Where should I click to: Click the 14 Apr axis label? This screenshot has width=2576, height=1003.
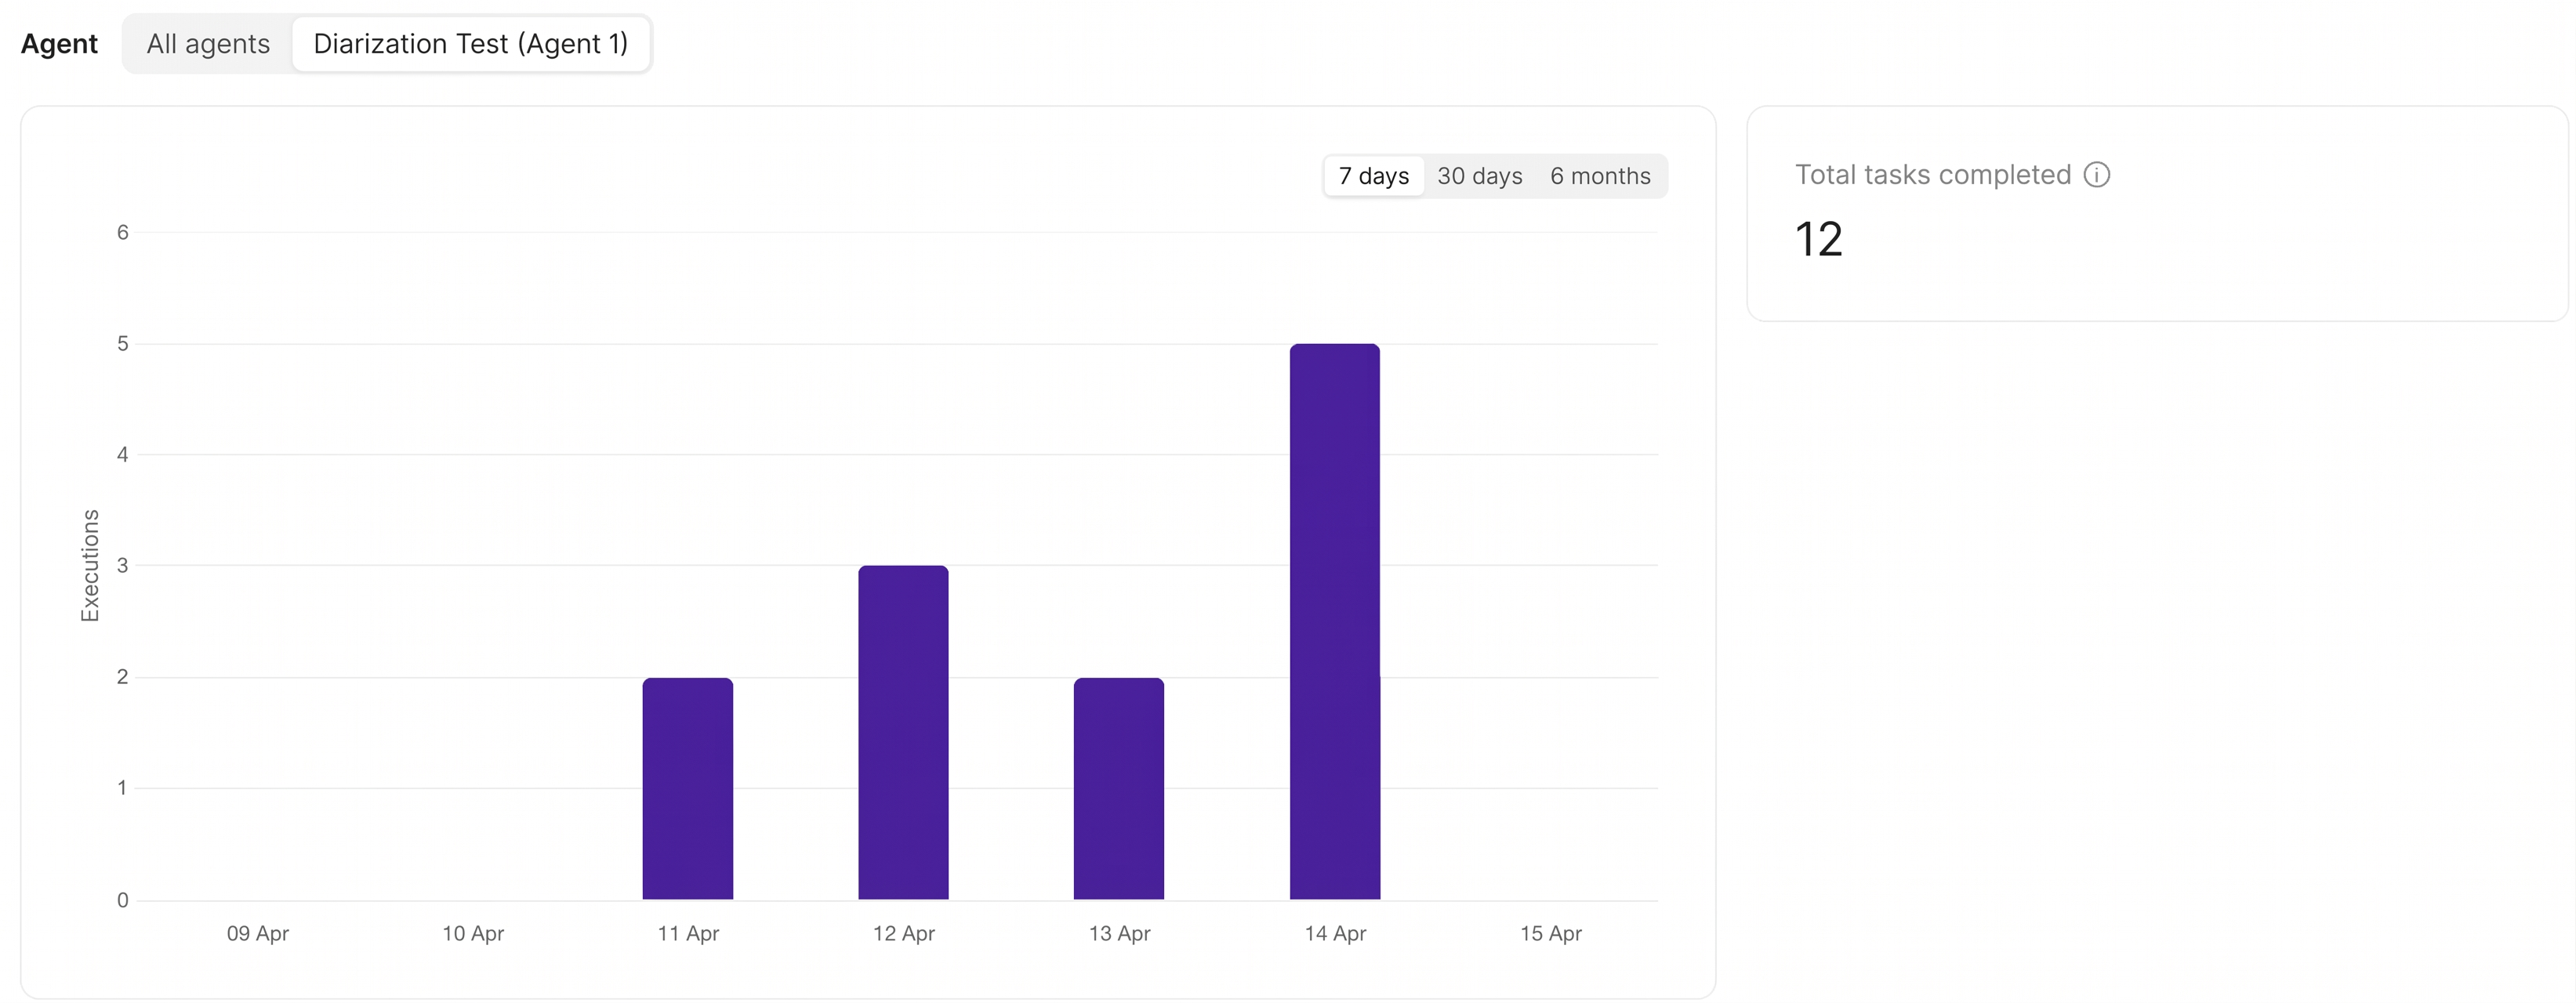click(1334, 933)
